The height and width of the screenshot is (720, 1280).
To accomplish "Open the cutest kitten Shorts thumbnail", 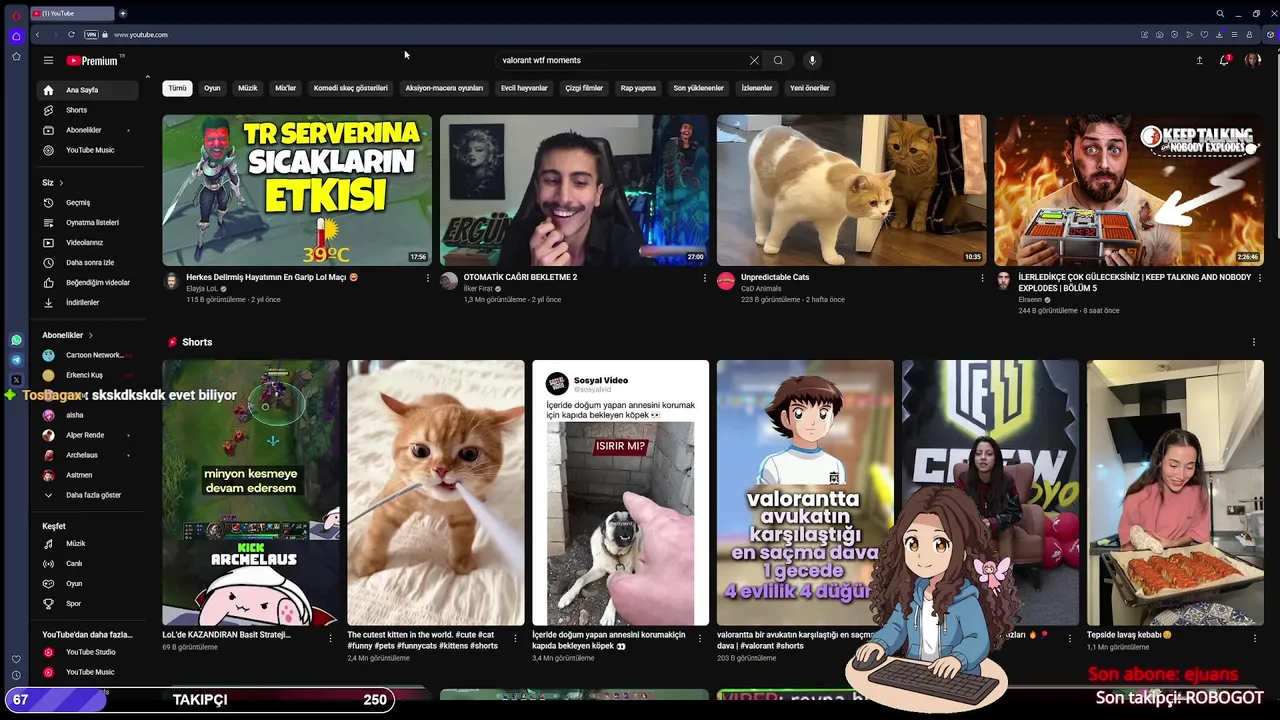I will coord(435,493).
